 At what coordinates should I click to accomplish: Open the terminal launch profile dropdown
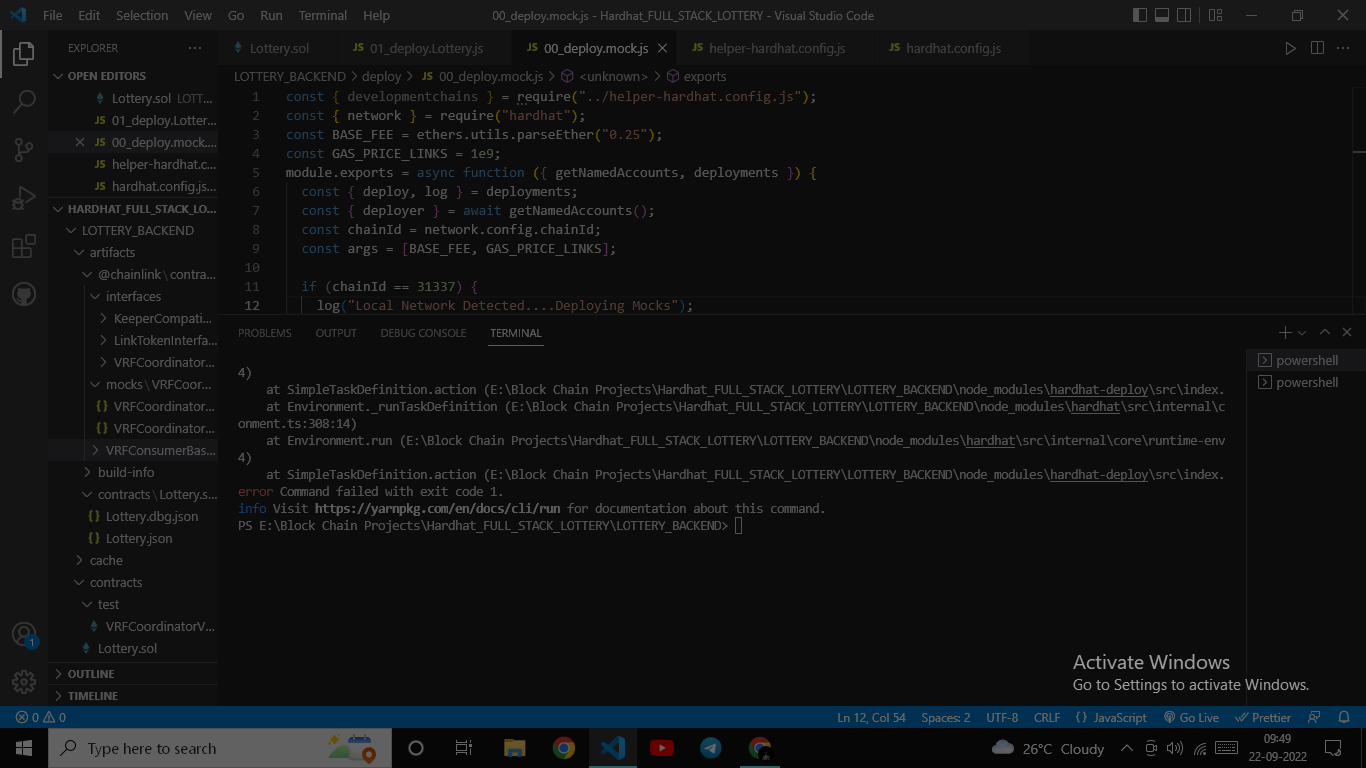tap(1301, 333)
